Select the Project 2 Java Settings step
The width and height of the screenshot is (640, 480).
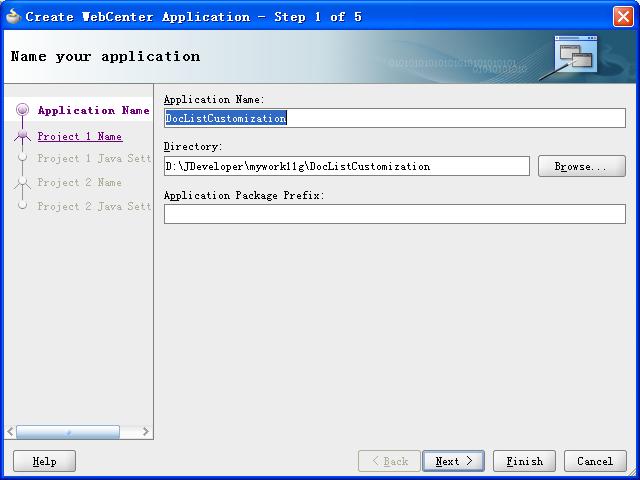(94, 207)
